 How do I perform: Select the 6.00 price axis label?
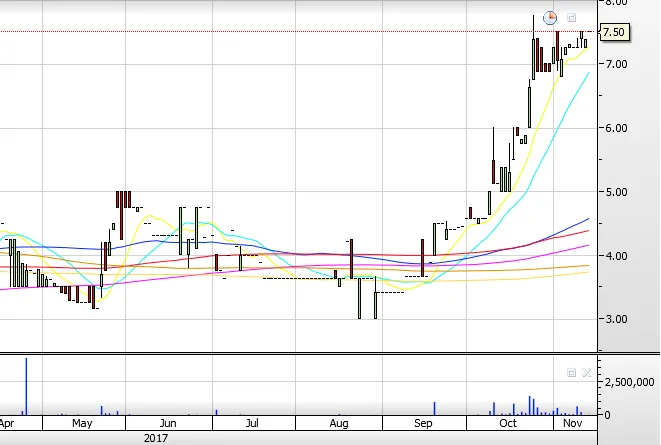pos(616,128)
